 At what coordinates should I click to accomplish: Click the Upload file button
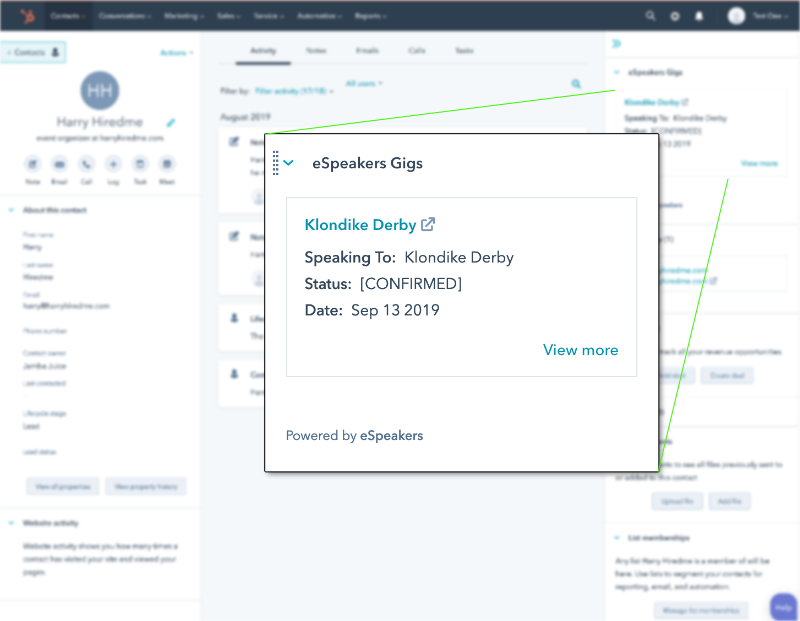[677, 501]
